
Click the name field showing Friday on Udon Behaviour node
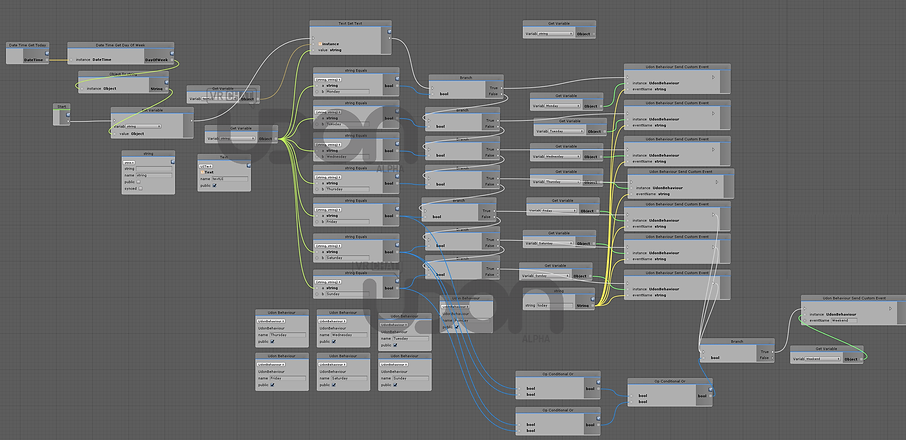pos(287,378)
